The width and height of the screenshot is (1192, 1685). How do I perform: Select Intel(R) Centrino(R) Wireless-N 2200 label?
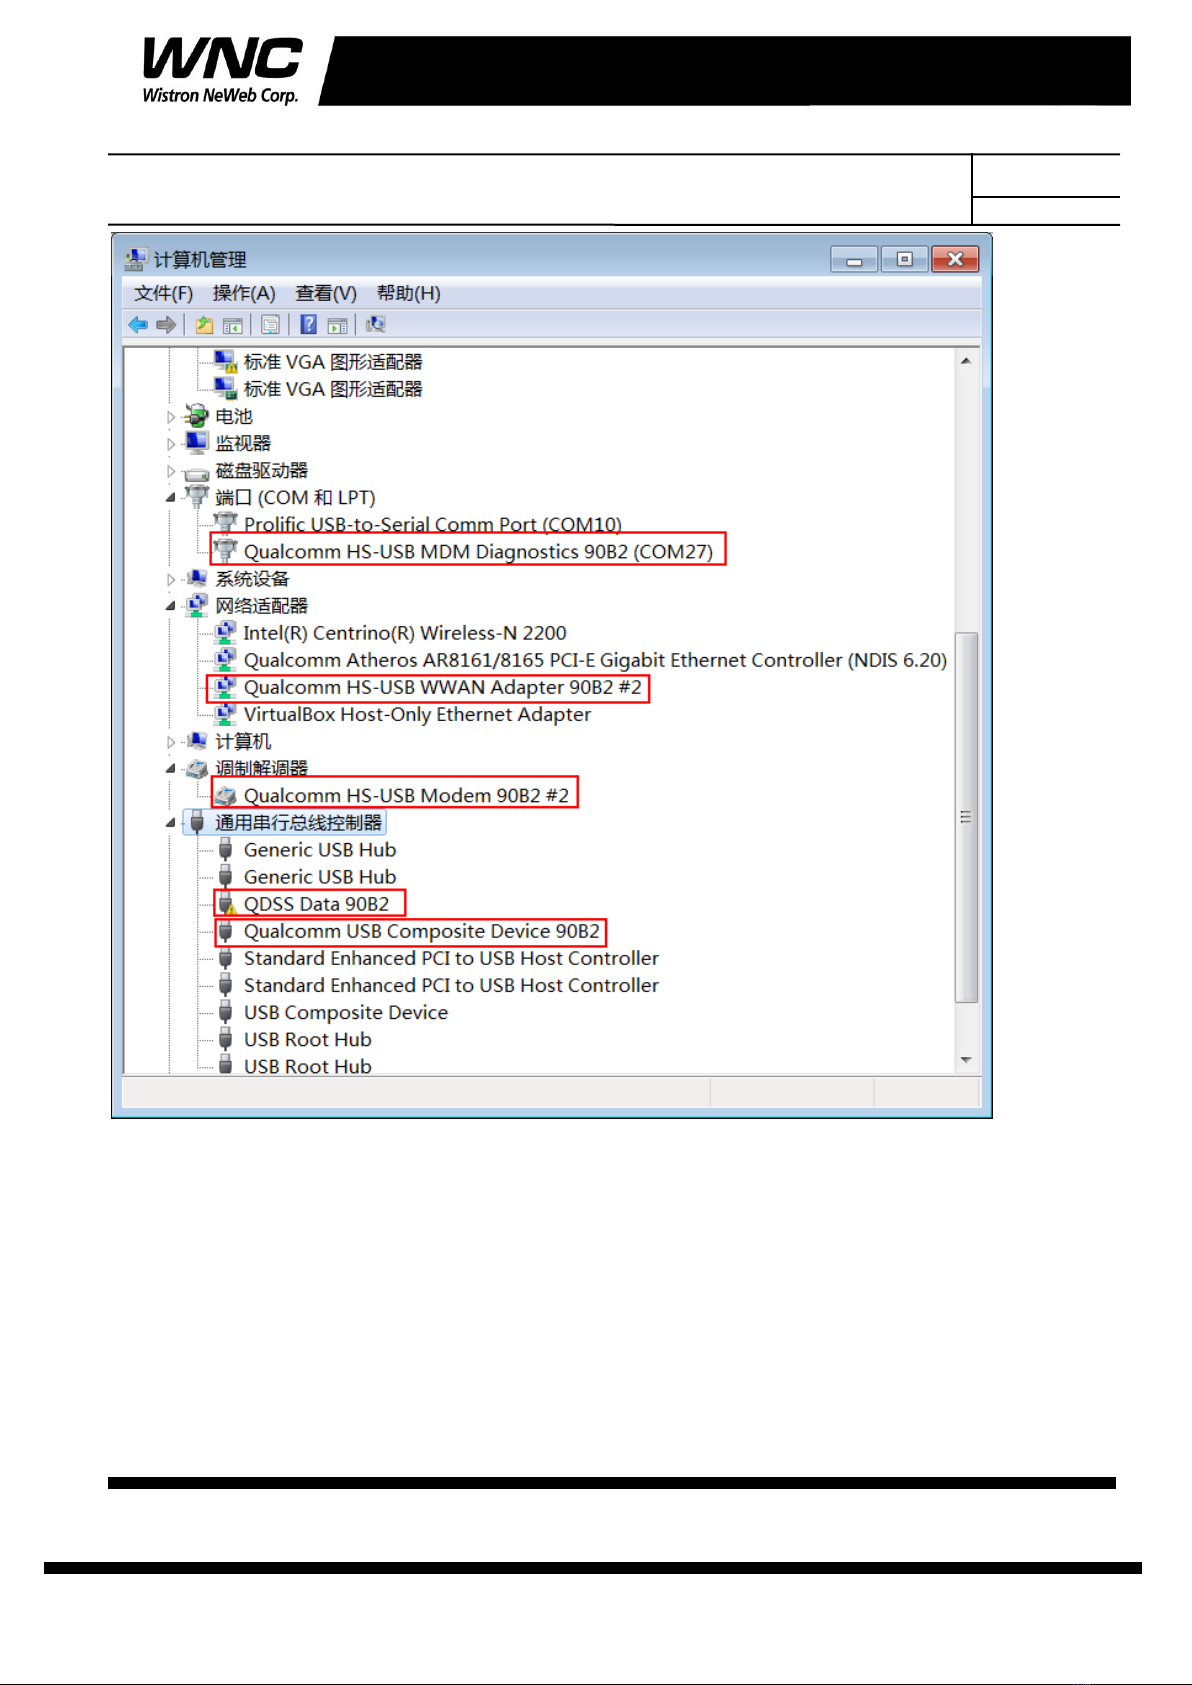pos(405,633)
